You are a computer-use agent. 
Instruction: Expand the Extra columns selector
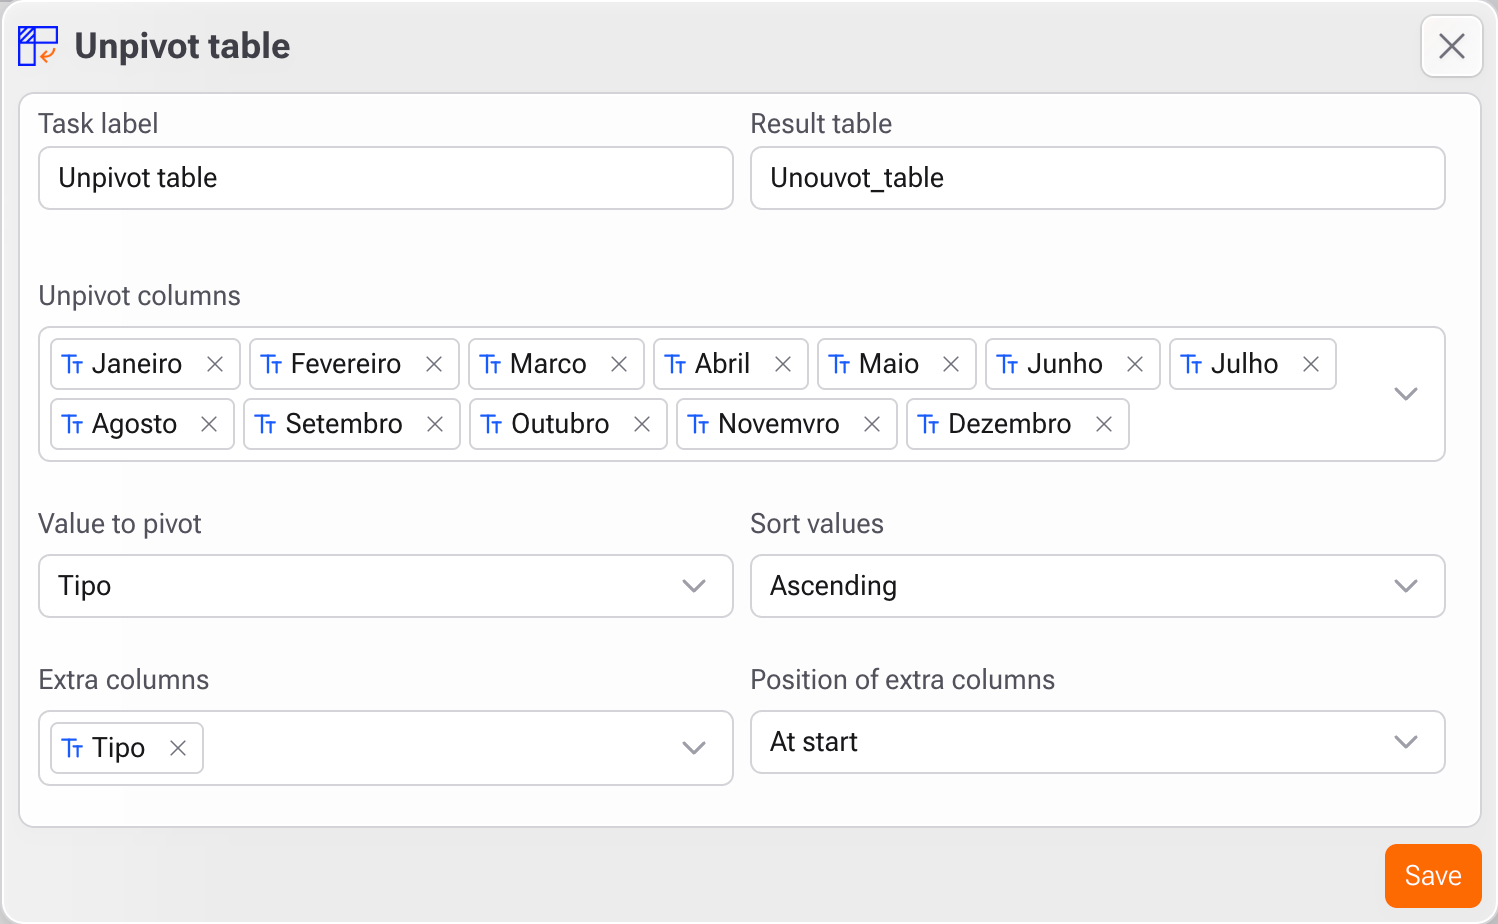[694, 748]
